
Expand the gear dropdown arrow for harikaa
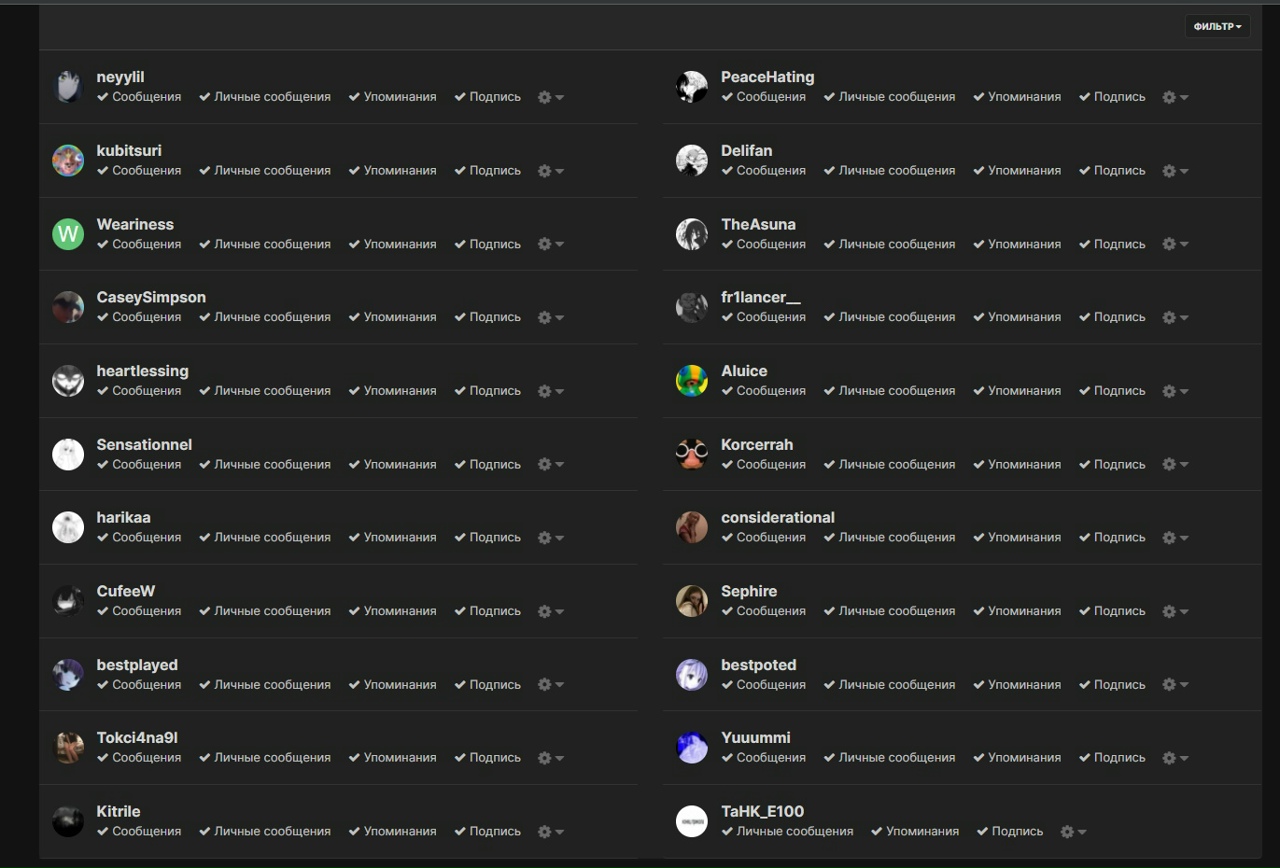click(x=560, y=539)
